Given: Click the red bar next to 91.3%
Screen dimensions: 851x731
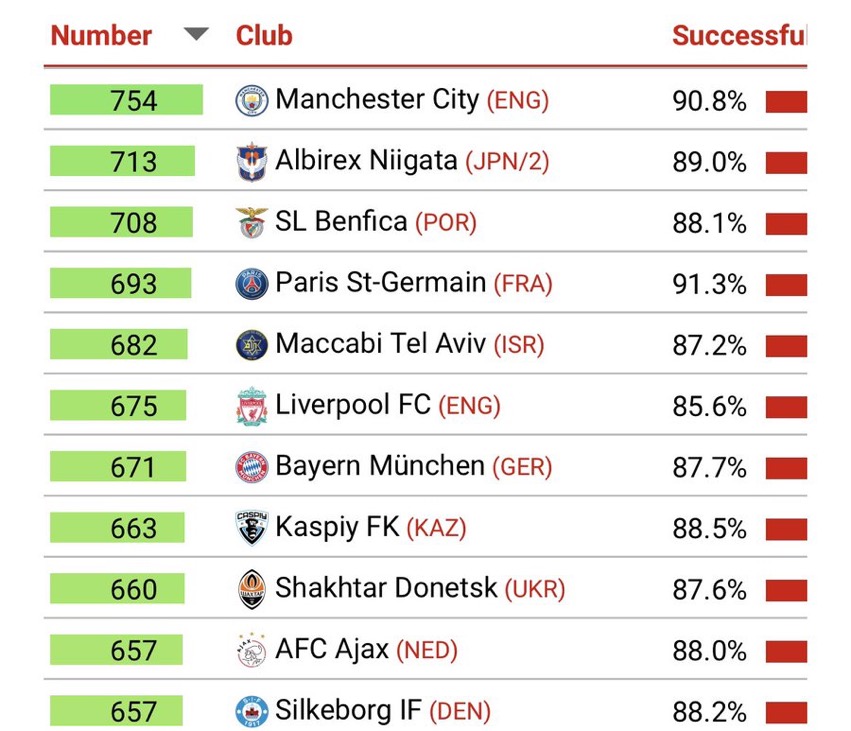Looking at the screenshot, I should [x=786, y=284].
